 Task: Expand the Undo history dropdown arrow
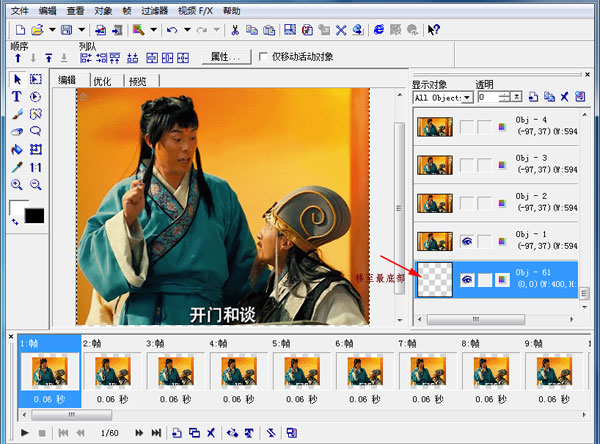tap(187, 29)
